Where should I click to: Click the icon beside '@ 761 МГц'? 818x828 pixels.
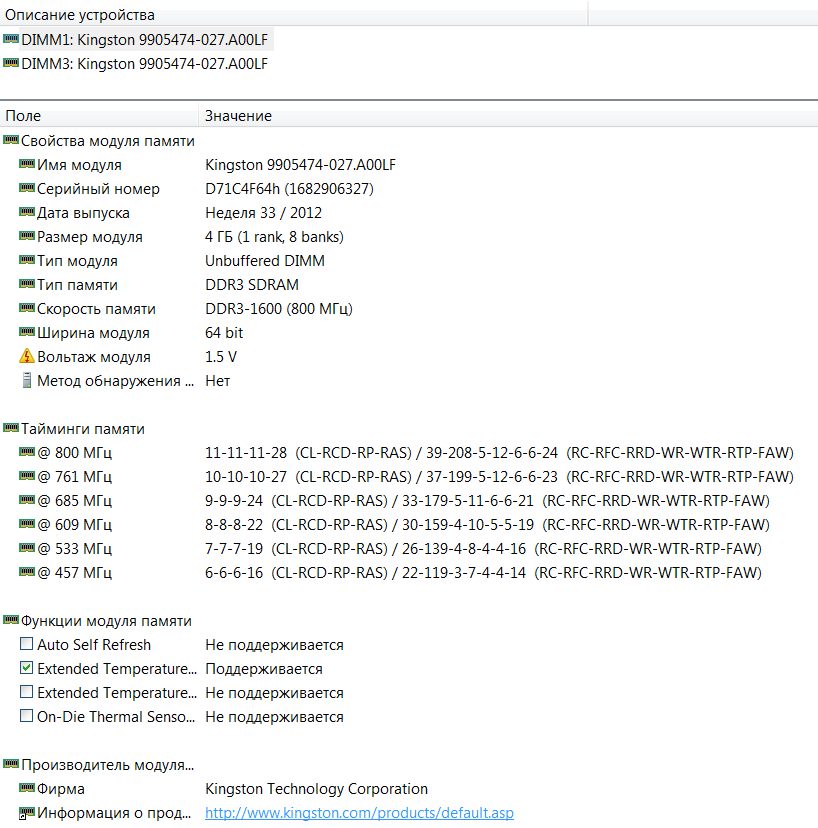click(26, 476)
